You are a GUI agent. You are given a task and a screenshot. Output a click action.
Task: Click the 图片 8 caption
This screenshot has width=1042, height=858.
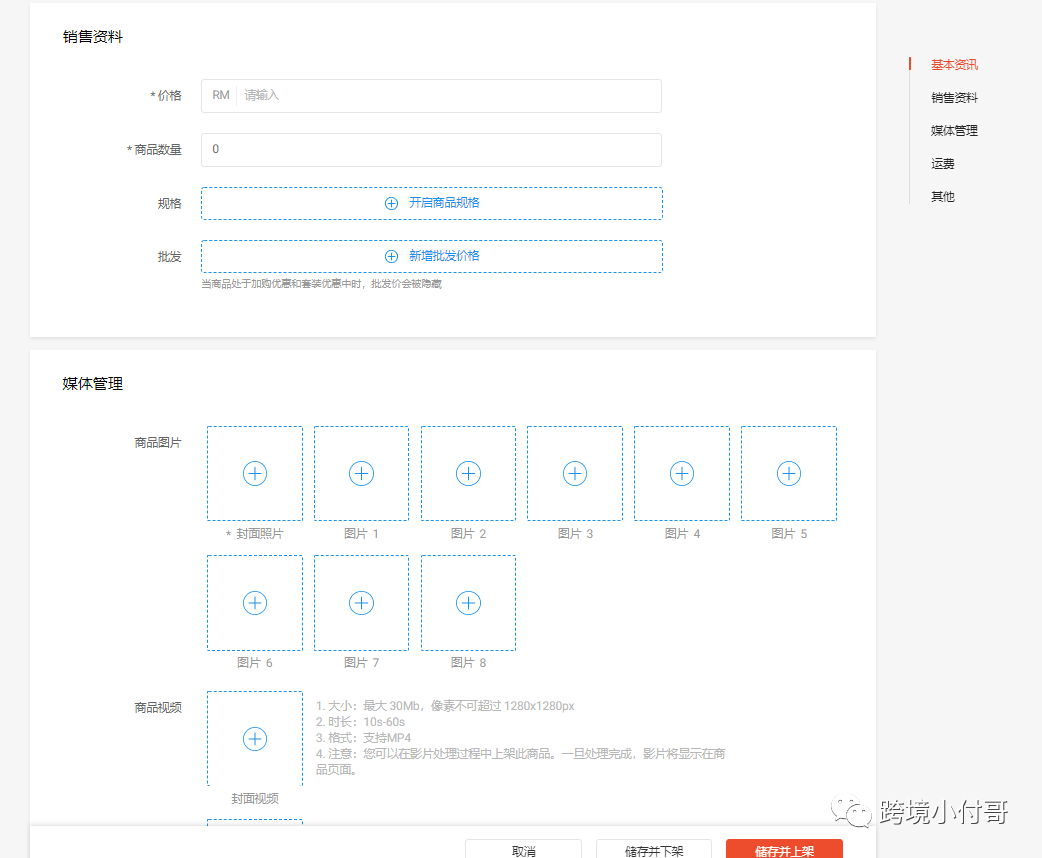pyautogui.click(x=469, y=663)
